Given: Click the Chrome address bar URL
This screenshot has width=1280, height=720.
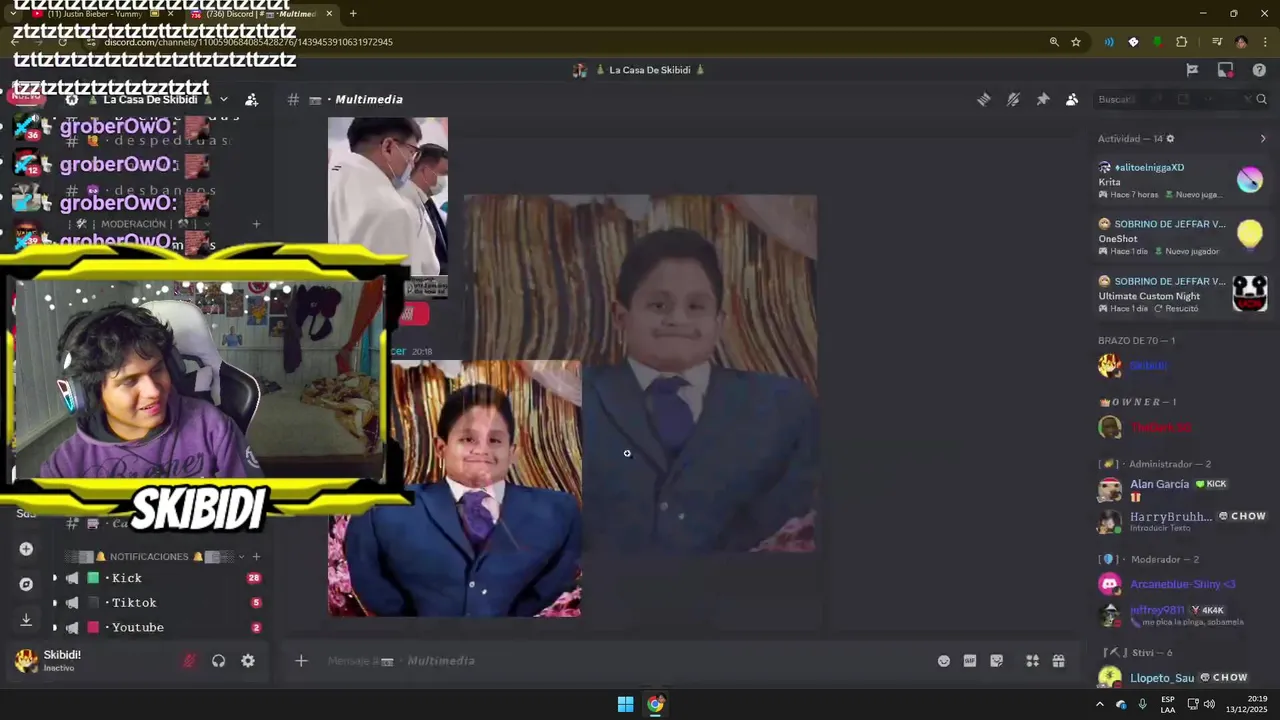Looking at the screenshot, I should (248, 42).
